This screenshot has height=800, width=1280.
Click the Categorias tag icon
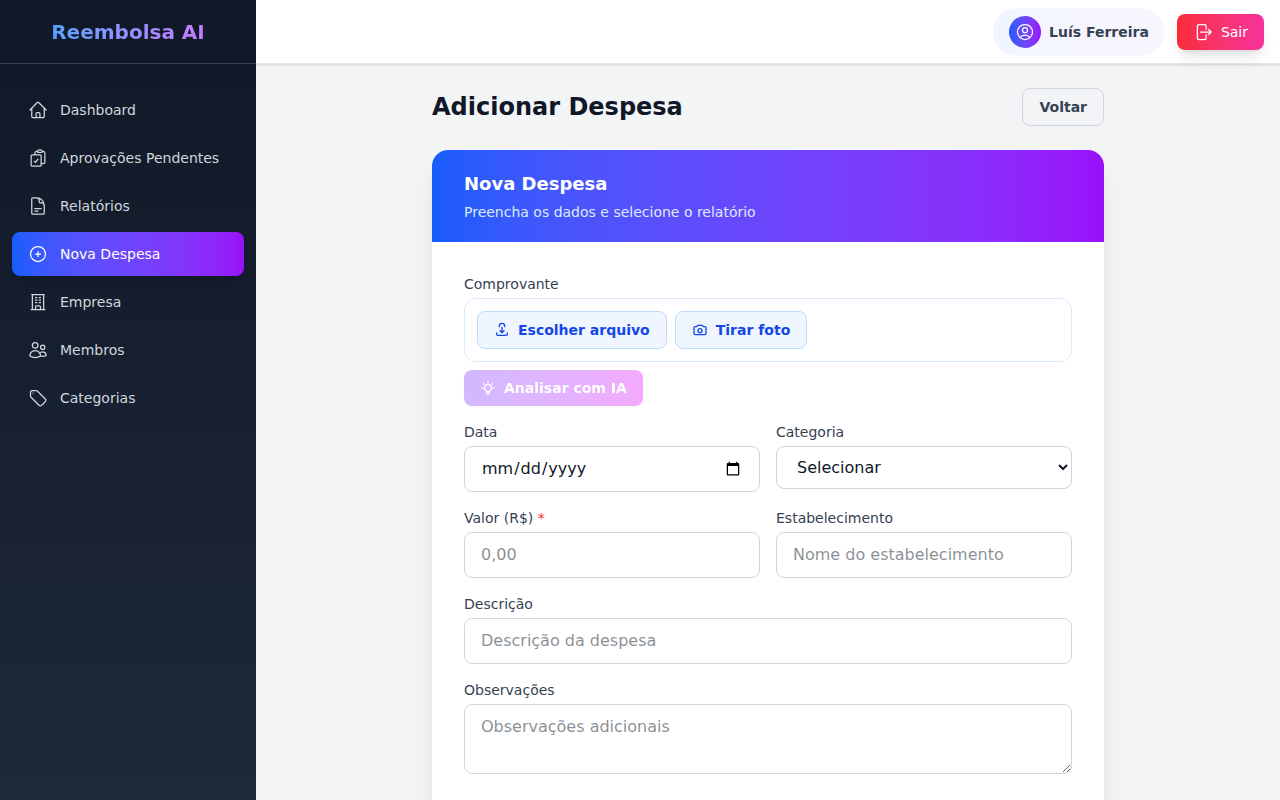click(38, 398)
